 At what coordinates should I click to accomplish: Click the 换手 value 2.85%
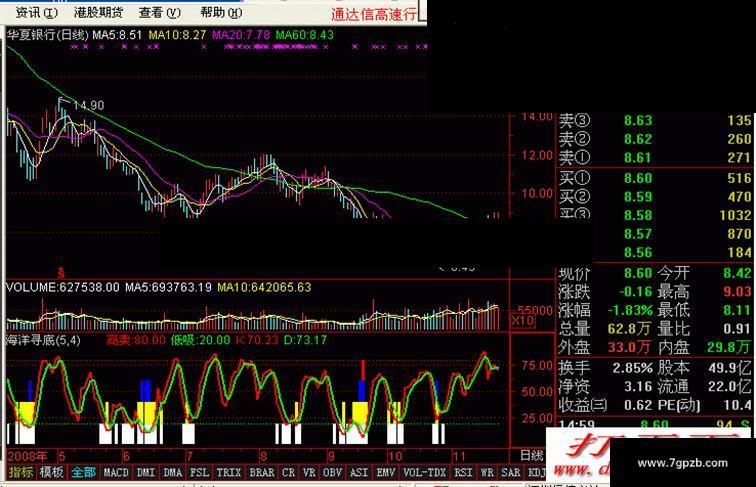point(633,368)
